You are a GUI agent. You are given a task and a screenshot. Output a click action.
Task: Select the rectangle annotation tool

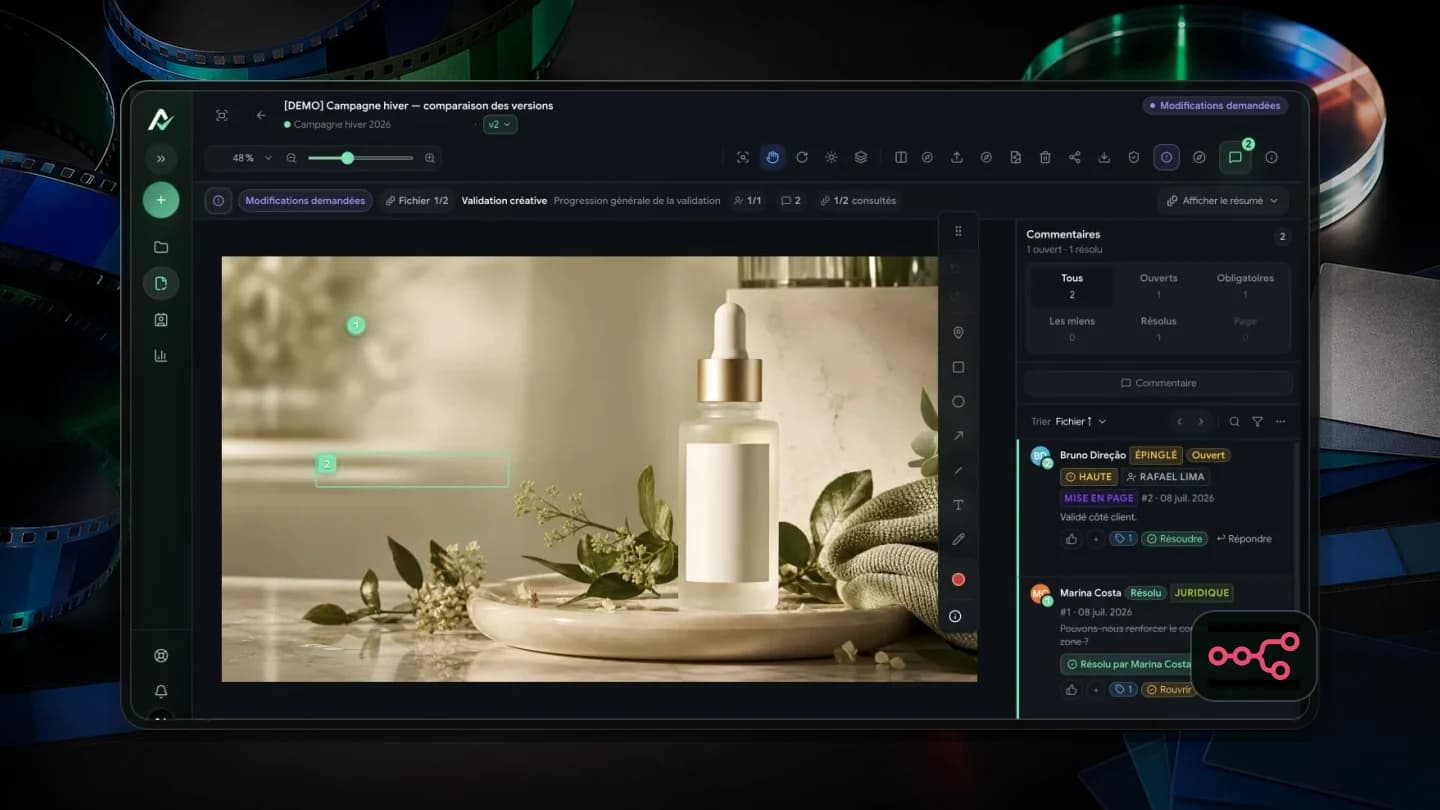958,367
